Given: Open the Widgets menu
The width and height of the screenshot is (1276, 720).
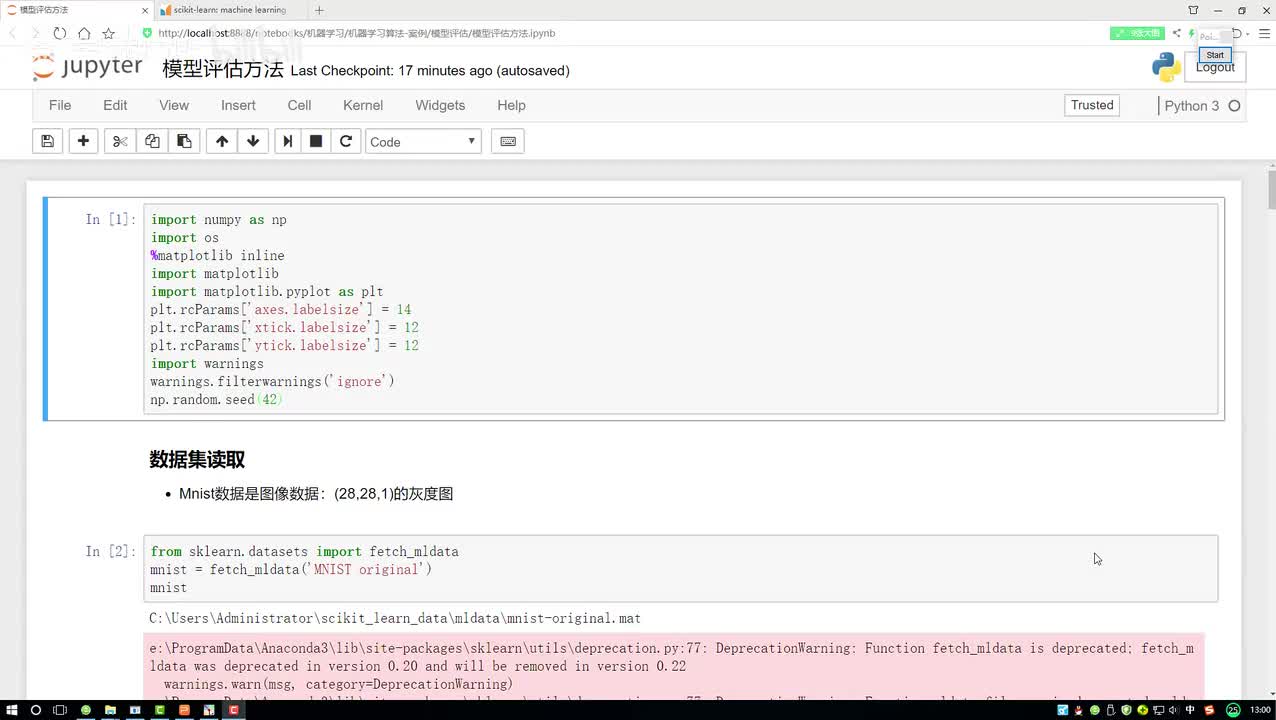Looking at the screenshot, I should (440, 105).
